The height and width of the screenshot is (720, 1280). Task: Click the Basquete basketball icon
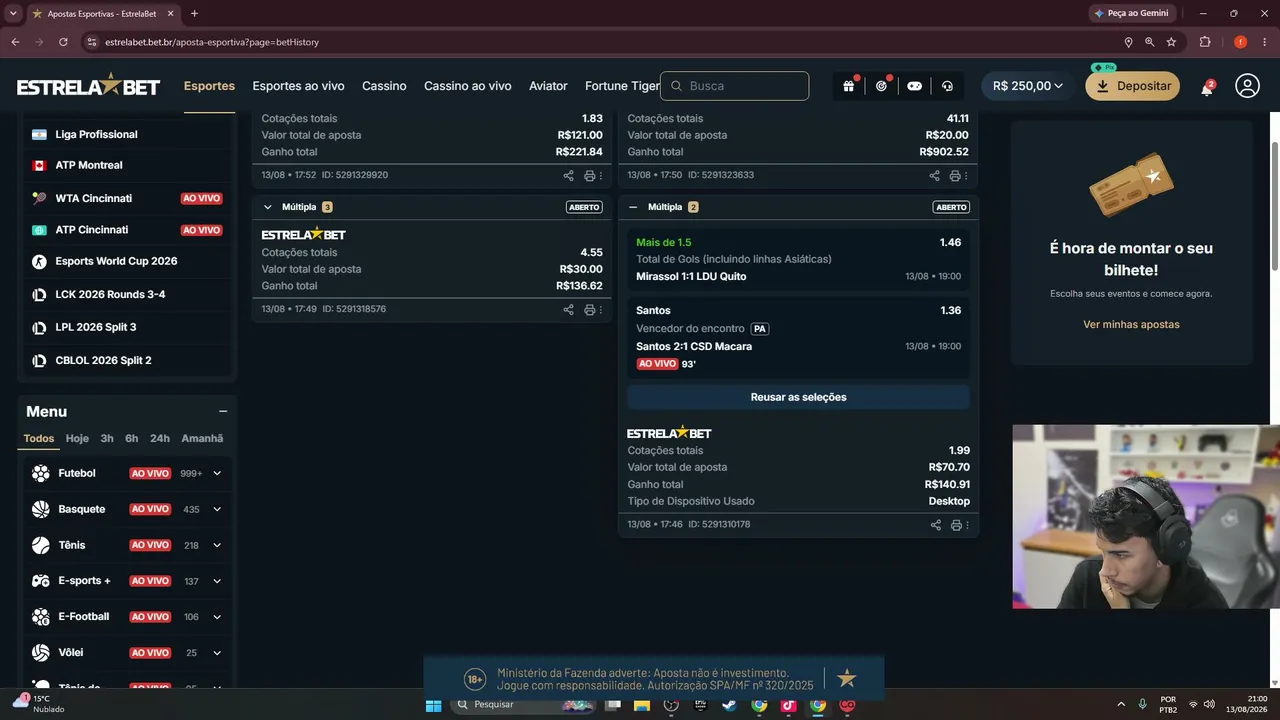[40, 509]
